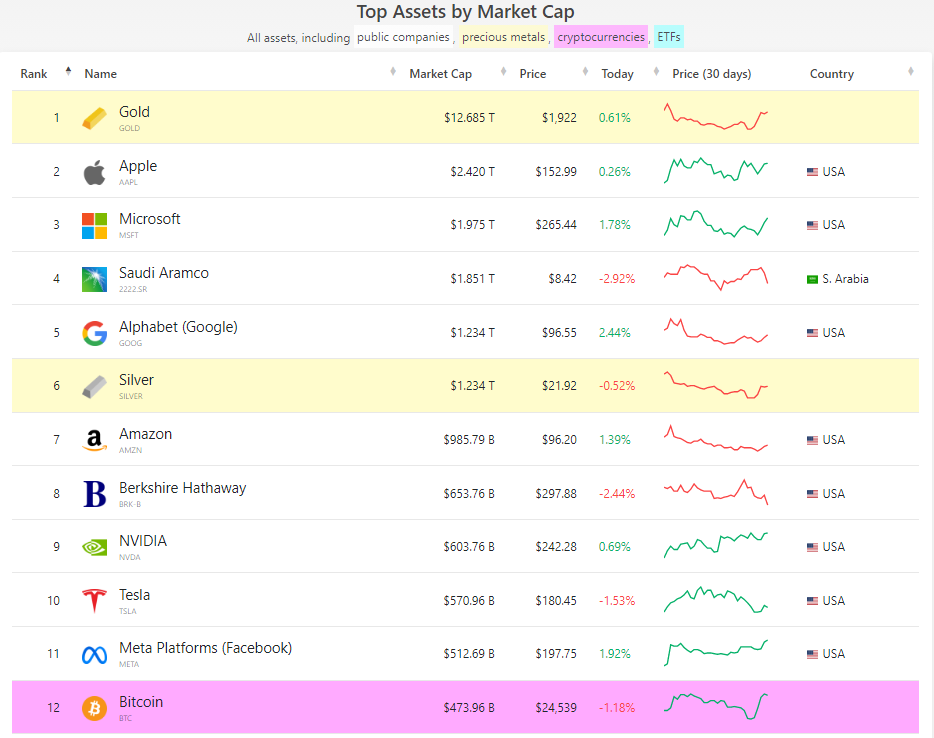View Berkshire Hathaway 30-day price chart
This screenshot has height=738, width=934.
pyautogui.click(x=716, y=492)
